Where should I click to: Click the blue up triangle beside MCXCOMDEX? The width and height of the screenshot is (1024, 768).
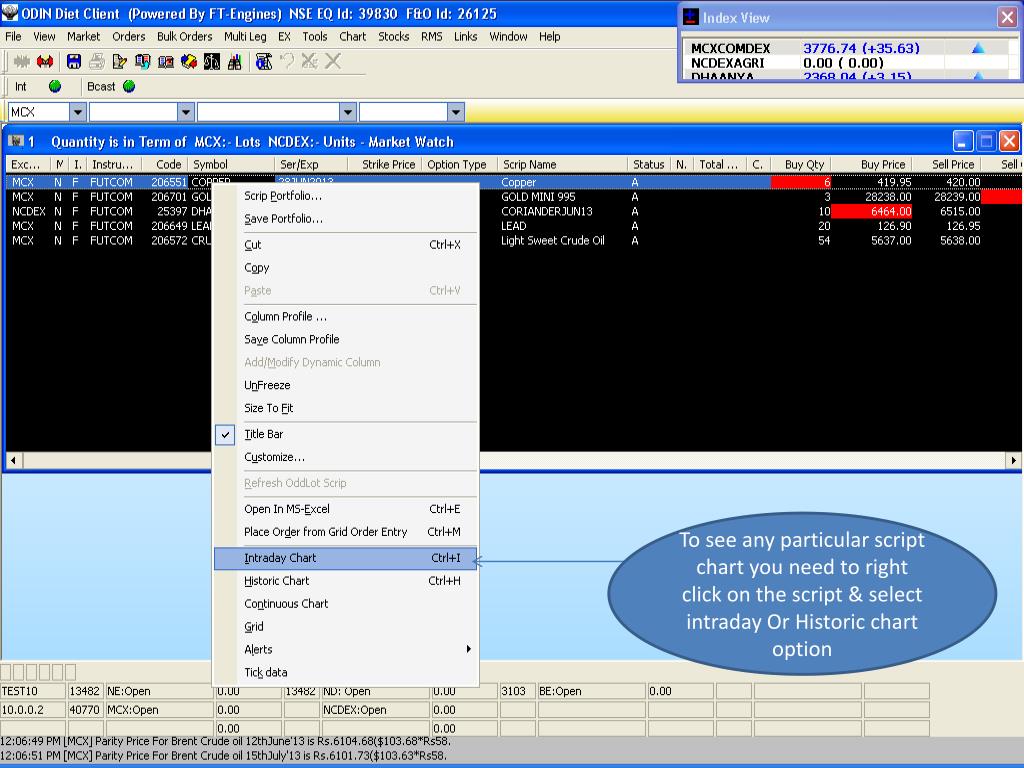pos(978,48)
